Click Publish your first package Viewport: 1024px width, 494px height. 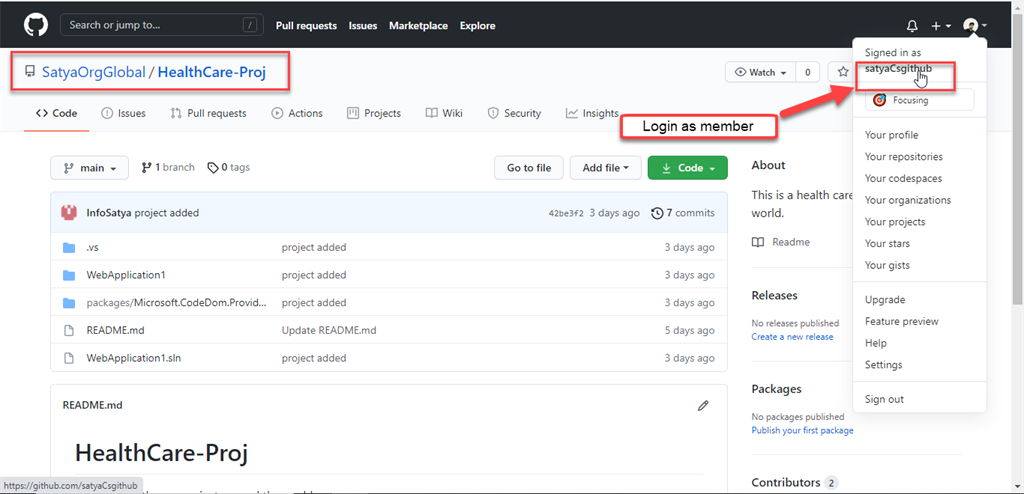[x=802, y=430]
